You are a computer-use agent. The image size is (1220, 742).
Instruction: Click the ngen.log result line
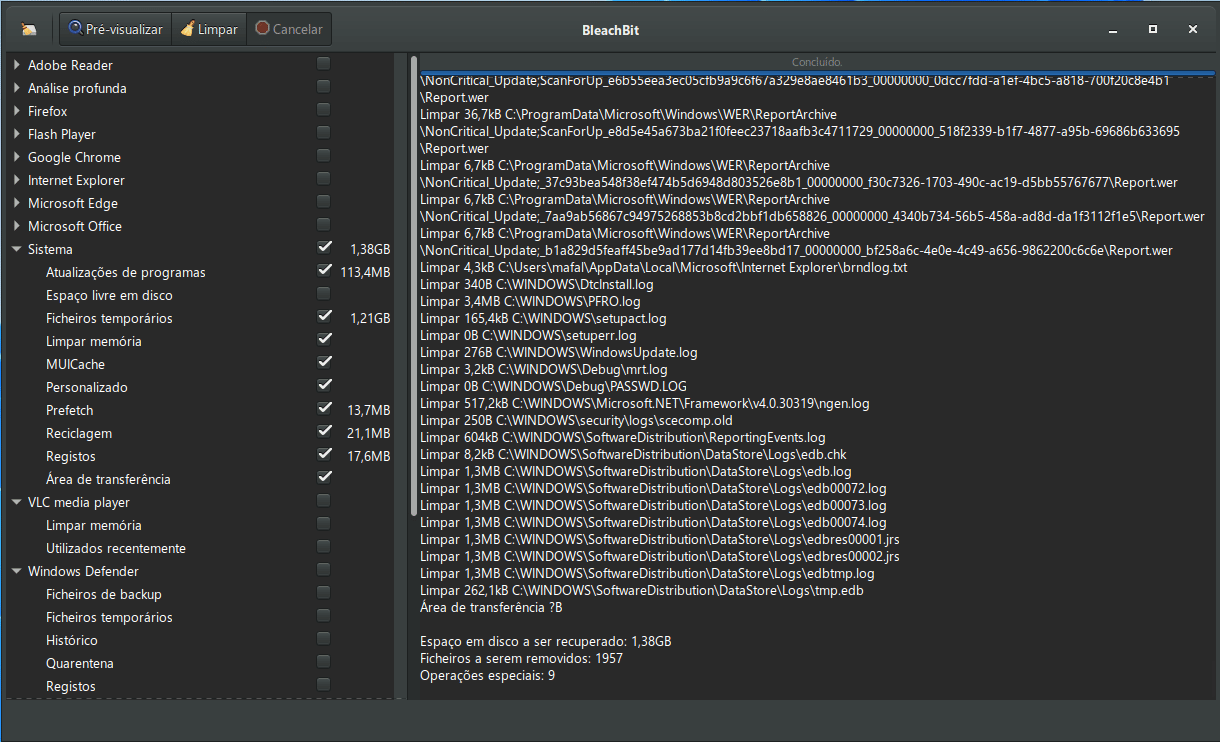tap(645, 403)
